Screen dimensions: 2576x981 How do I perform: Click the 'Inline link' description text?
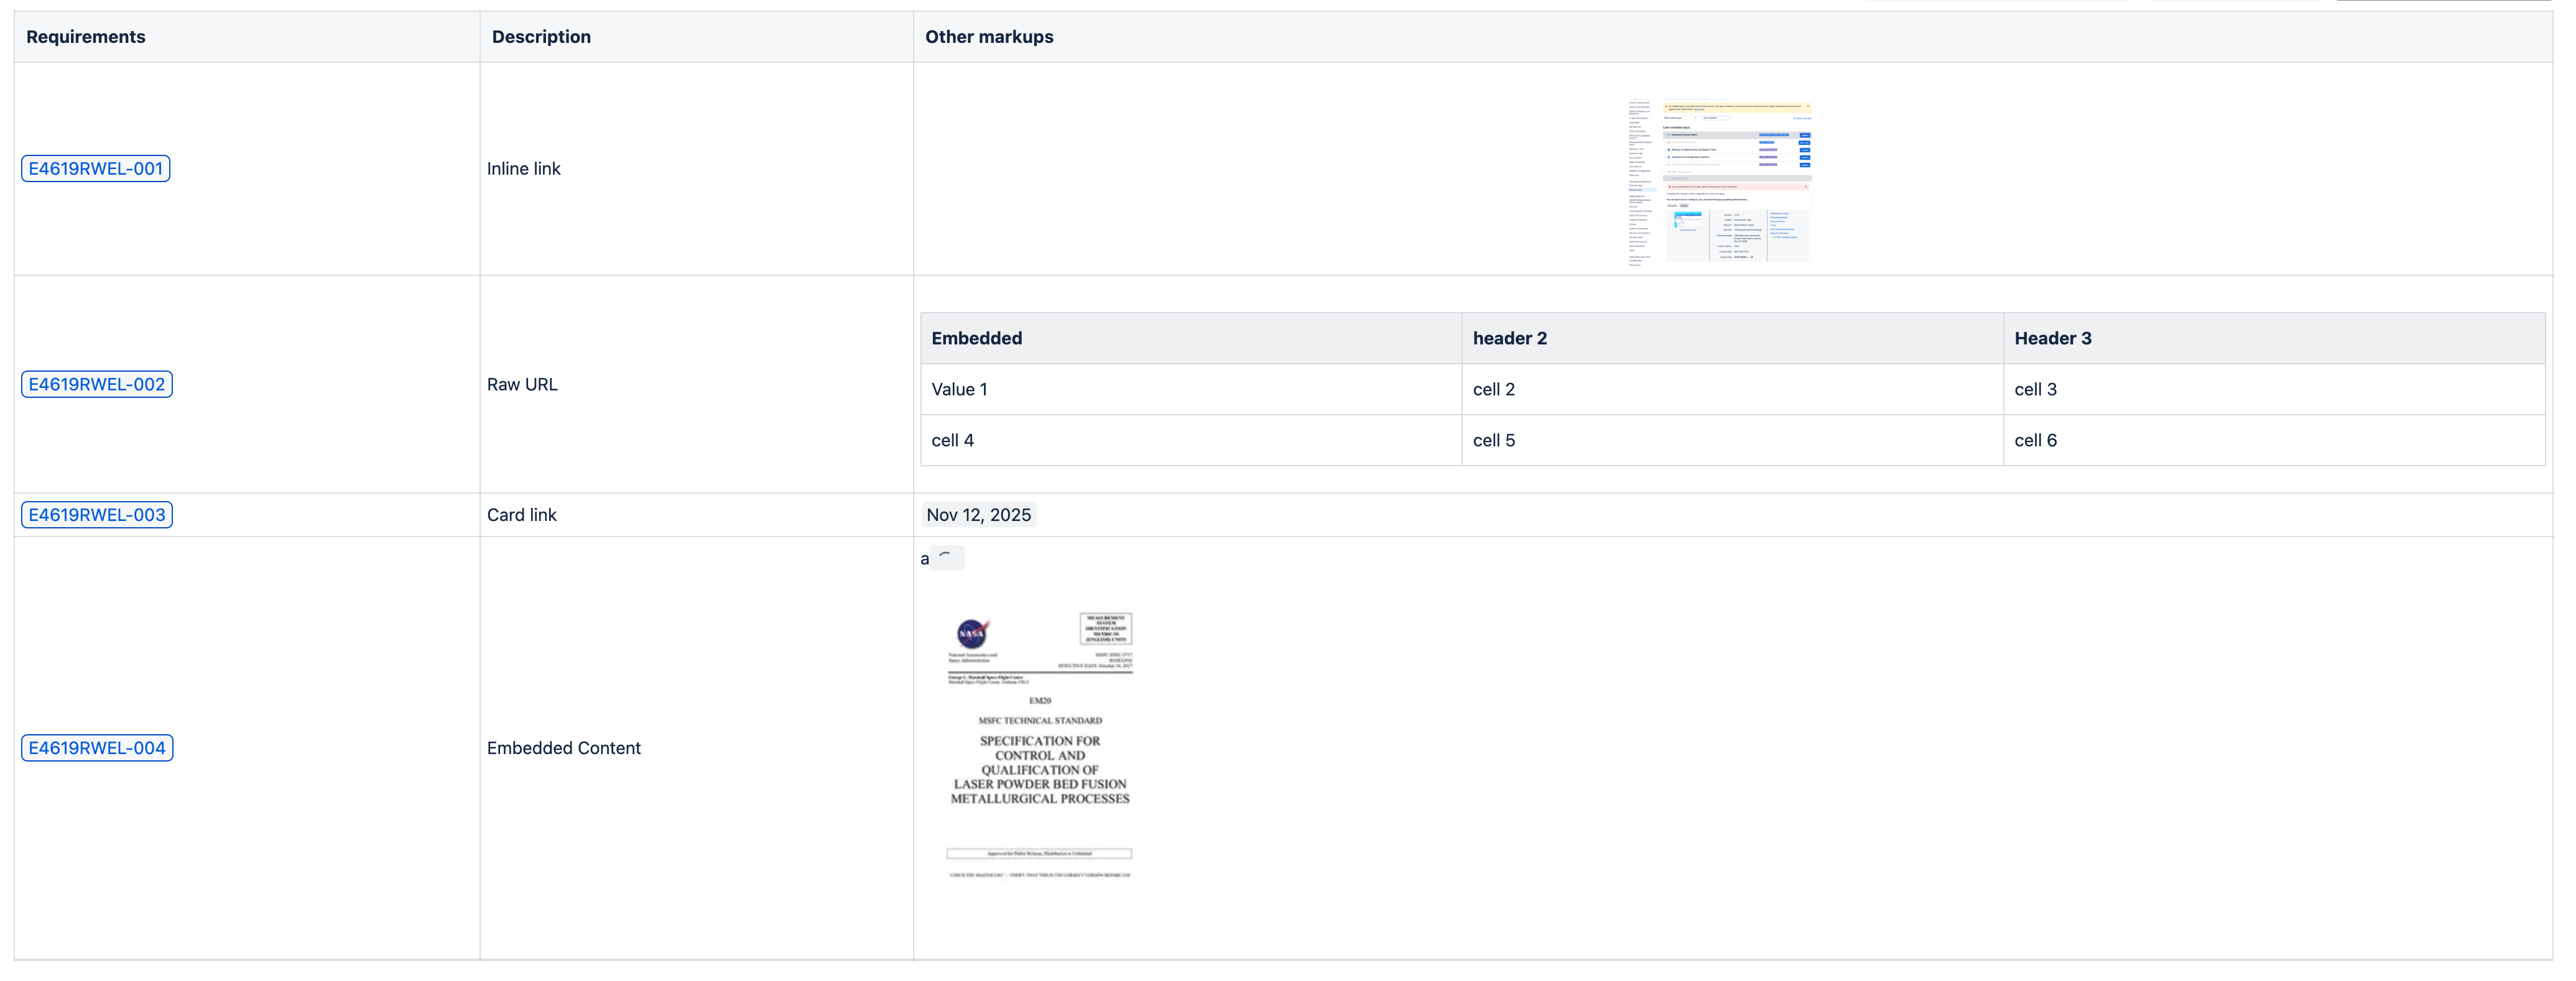[523, 168]
